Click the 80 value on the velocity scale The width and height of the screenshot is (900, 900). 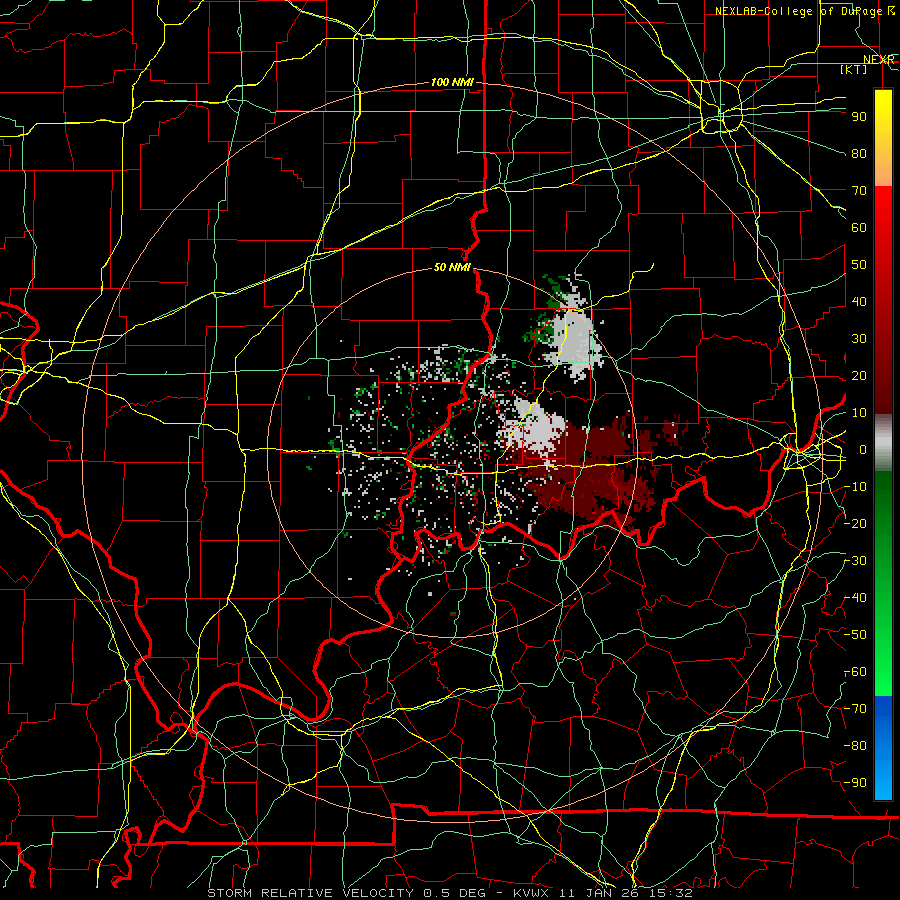tap(859, 154)
